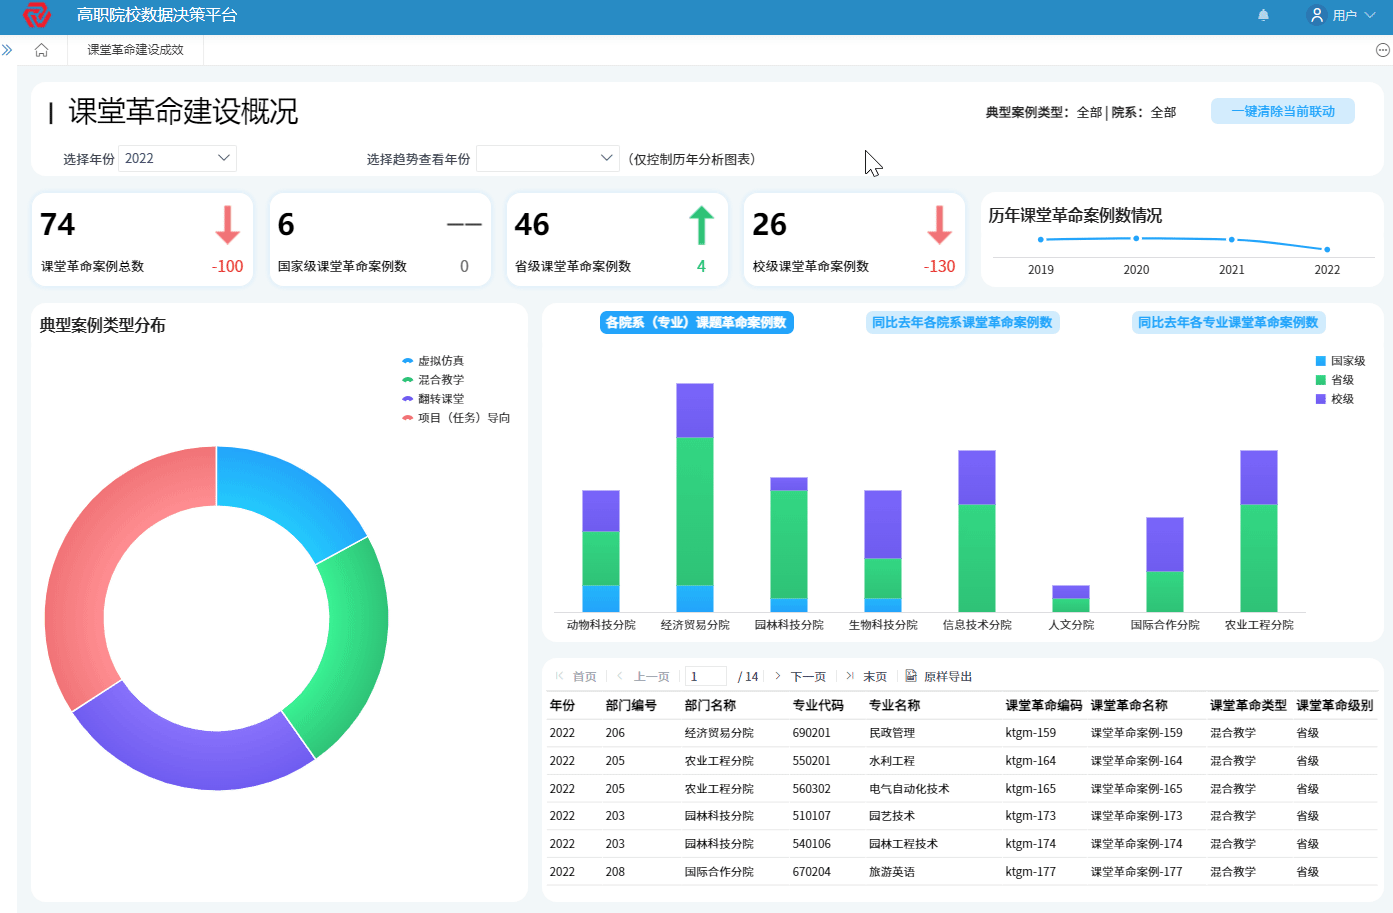Image resolution: width=1393 pixels, height=913 pixels.
Task: Click the first page arrow icon
Action: 559,676
